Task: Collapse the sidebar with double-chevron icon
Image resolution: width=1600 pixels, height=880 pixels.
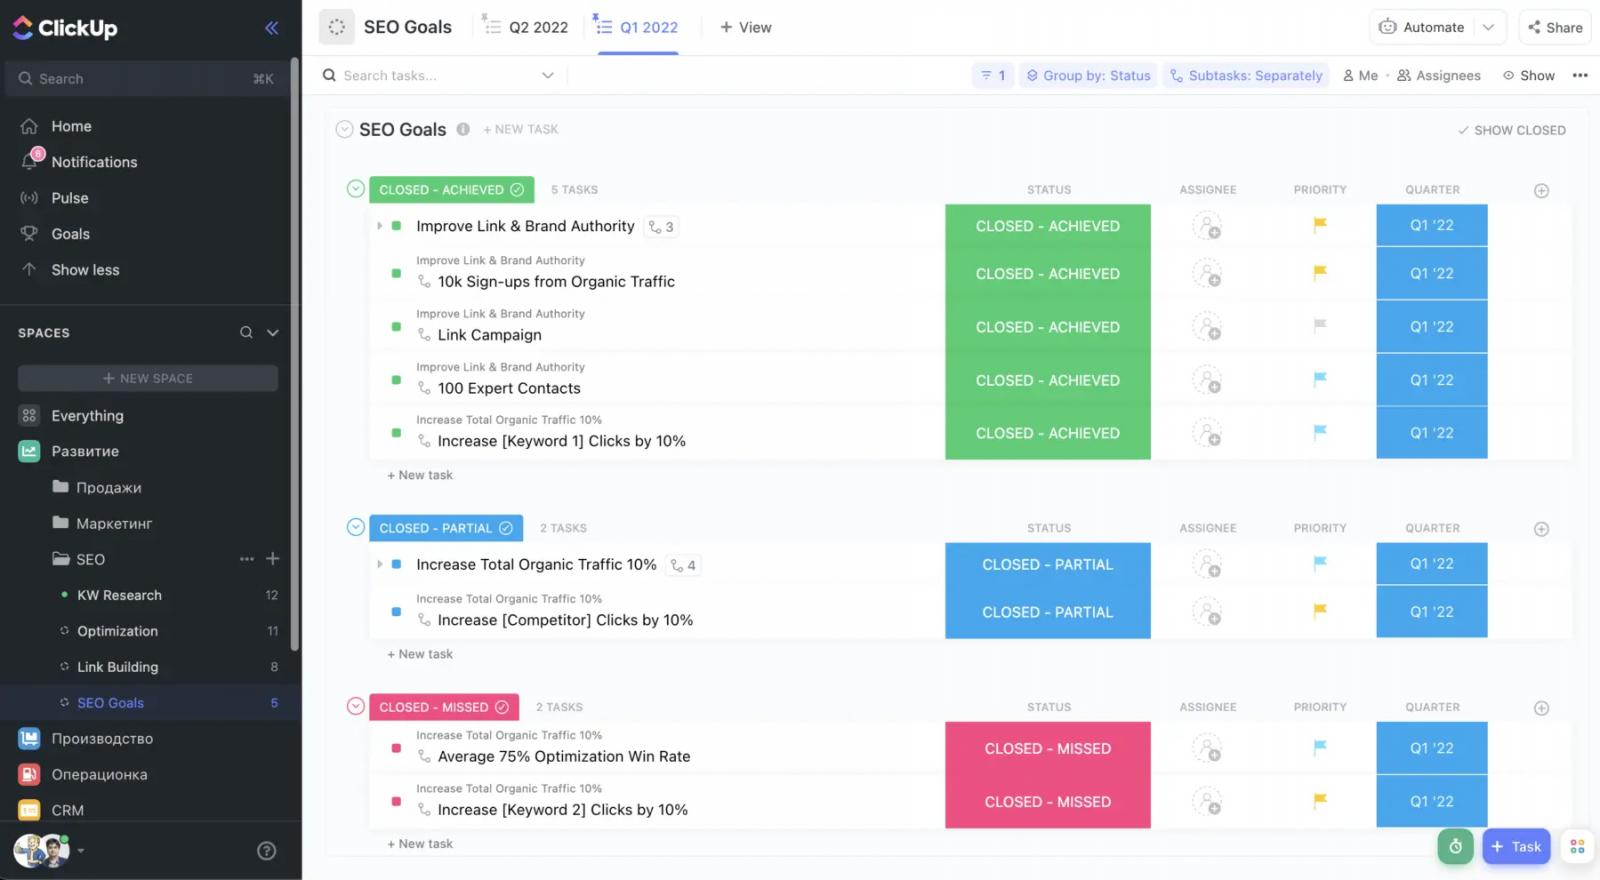Action: 271,28
